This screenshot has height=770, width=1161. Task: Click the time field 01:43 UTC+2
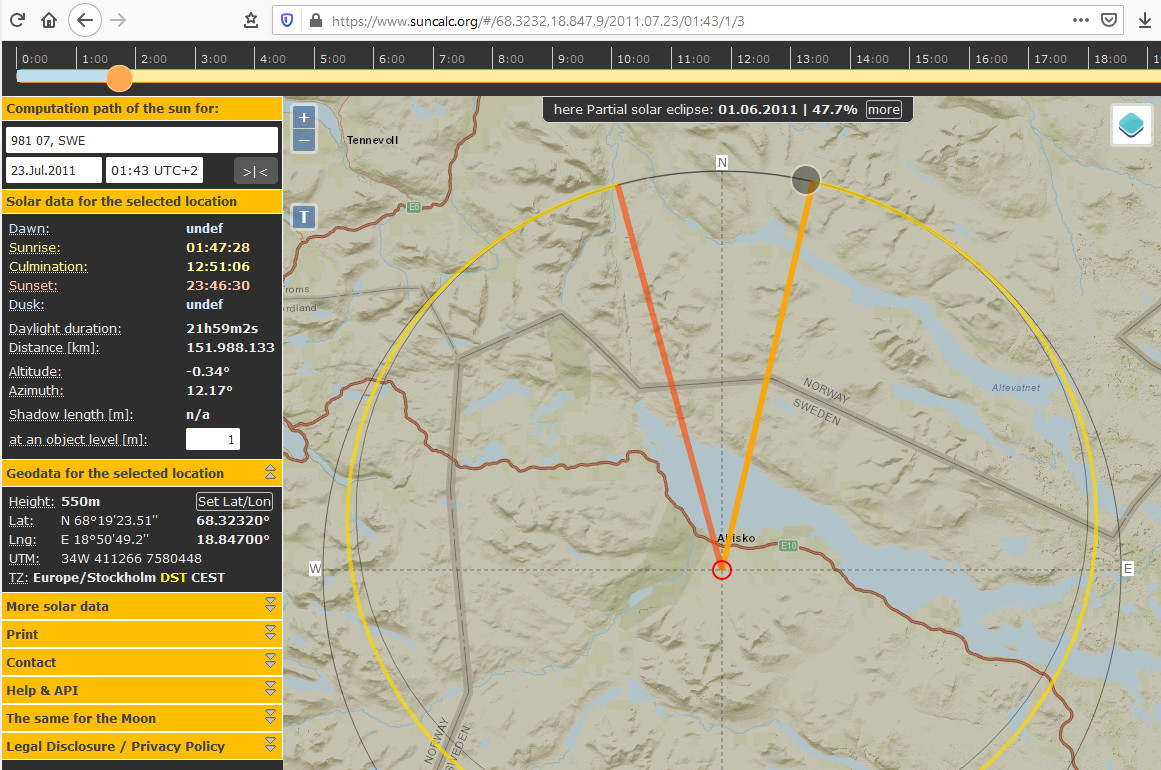tap(154, 170)
